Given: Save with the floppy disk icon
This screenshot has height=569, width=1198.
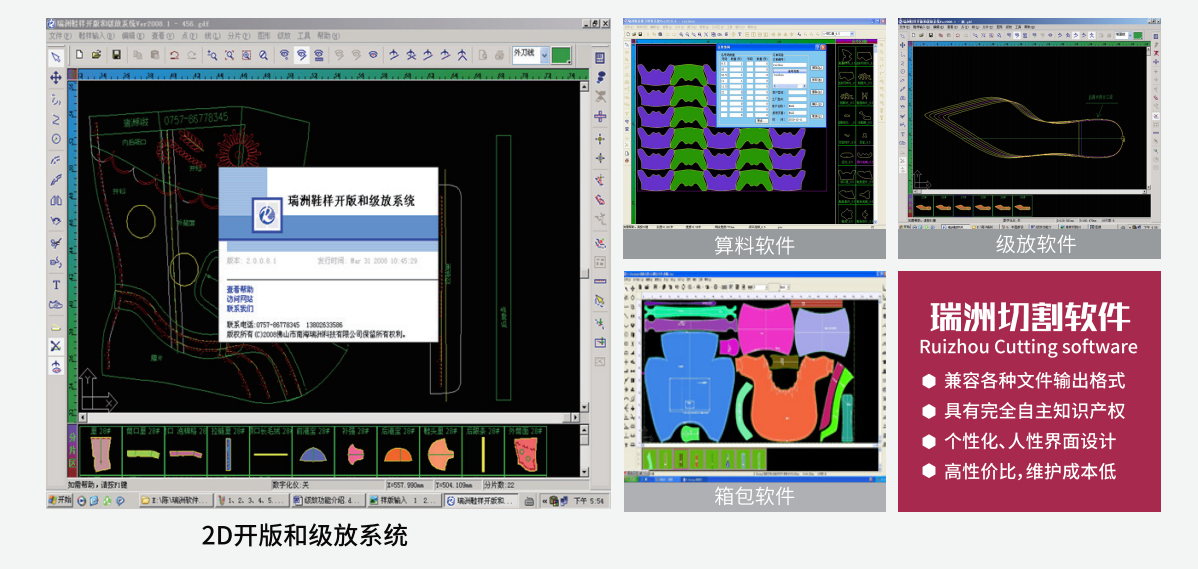Looking at the screenshot, I should 117,55.
